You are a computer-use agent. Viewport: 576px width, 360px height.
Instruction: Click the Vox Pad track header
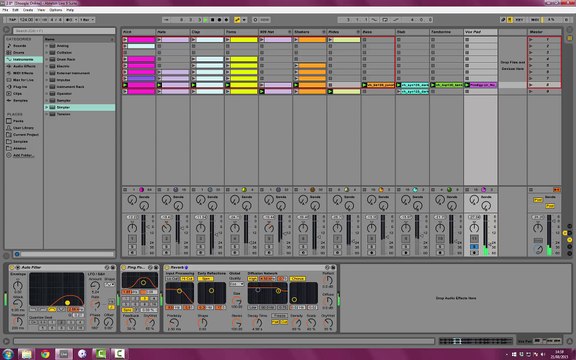tap(480, 32)
